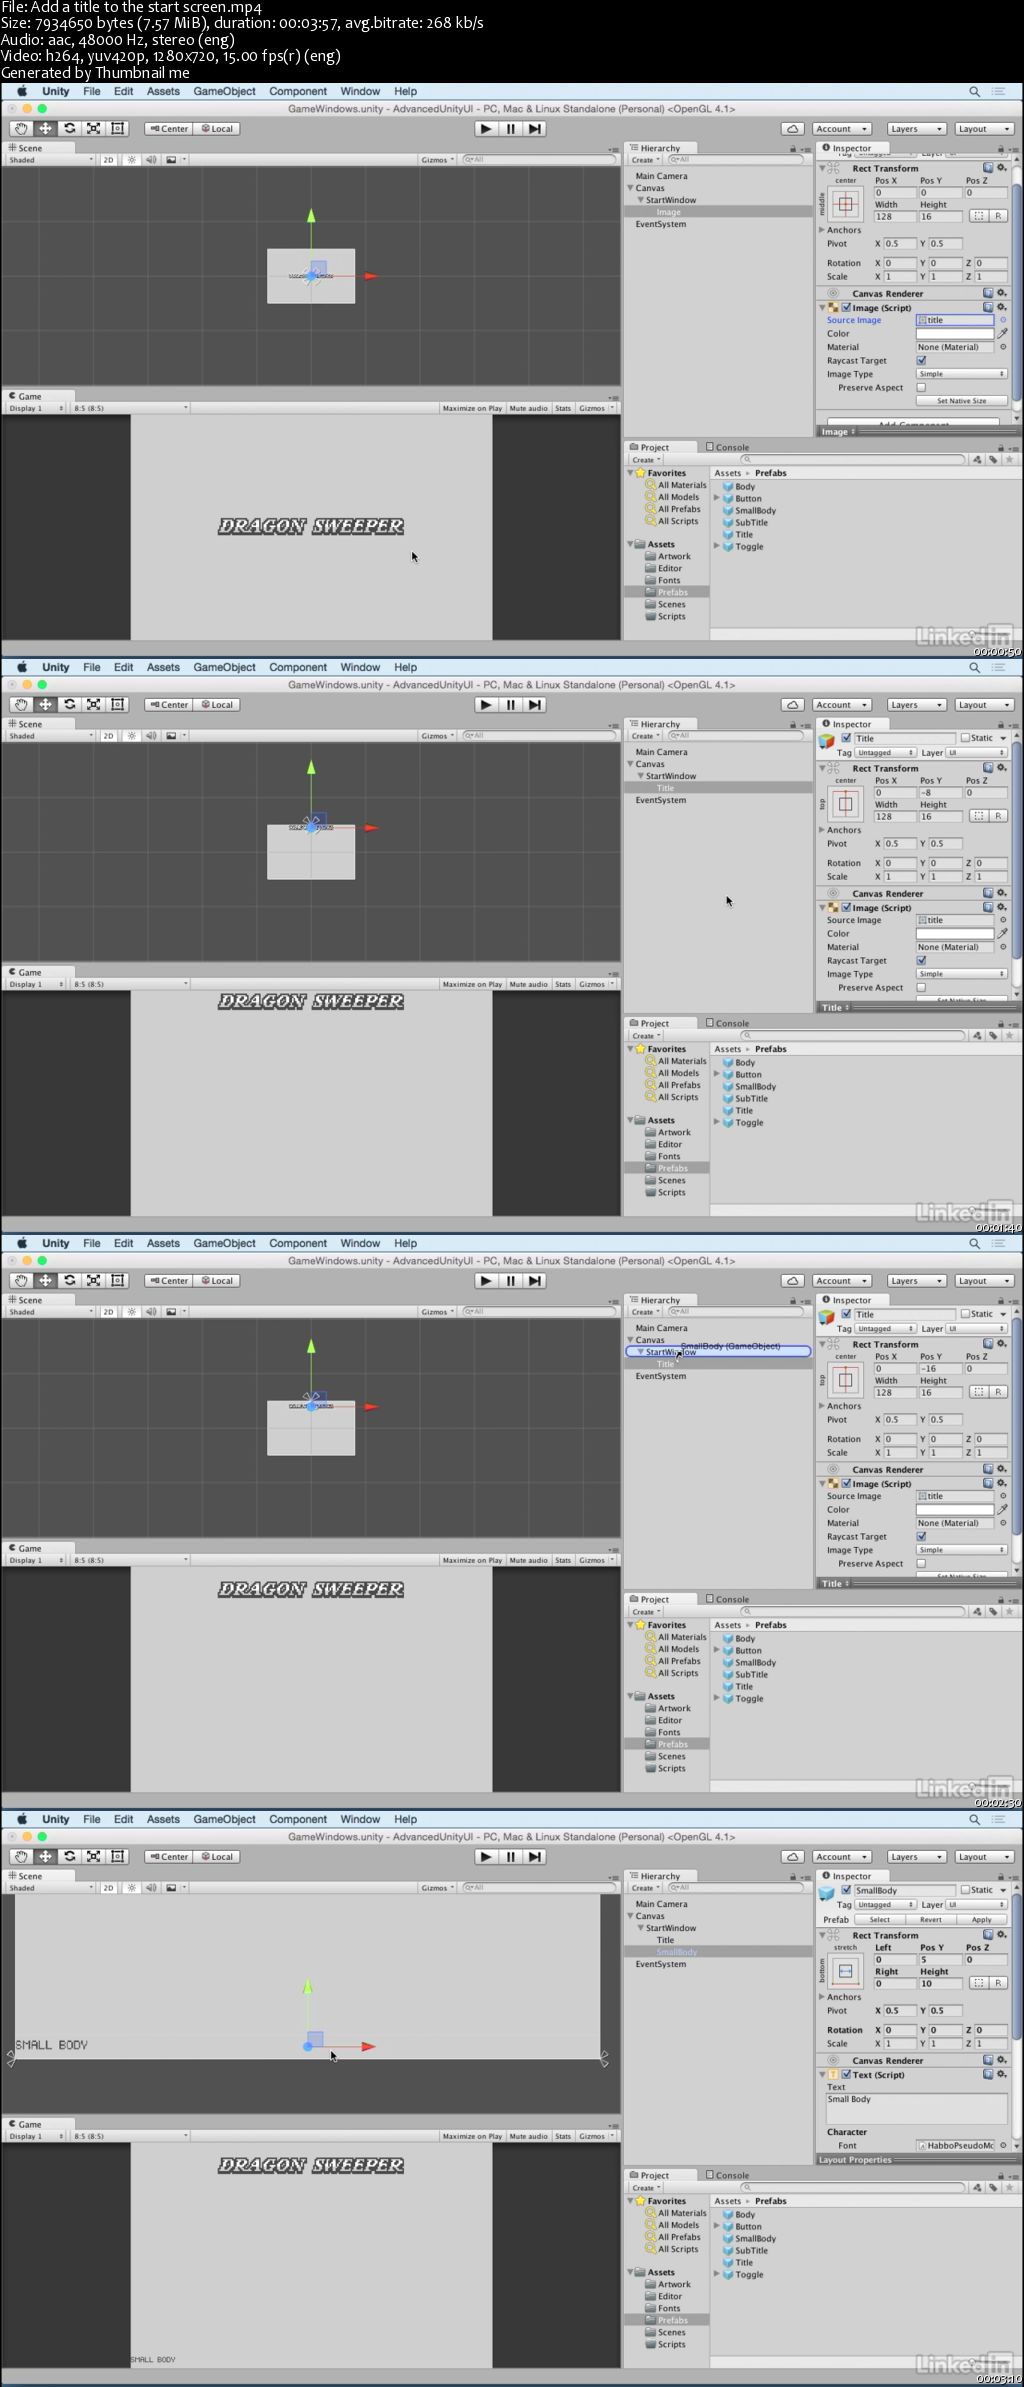The image size is (1024, 2387).
Task: Expand Anchors foldout in the first frame's Inspector
Action: click(x=822, y=230)
